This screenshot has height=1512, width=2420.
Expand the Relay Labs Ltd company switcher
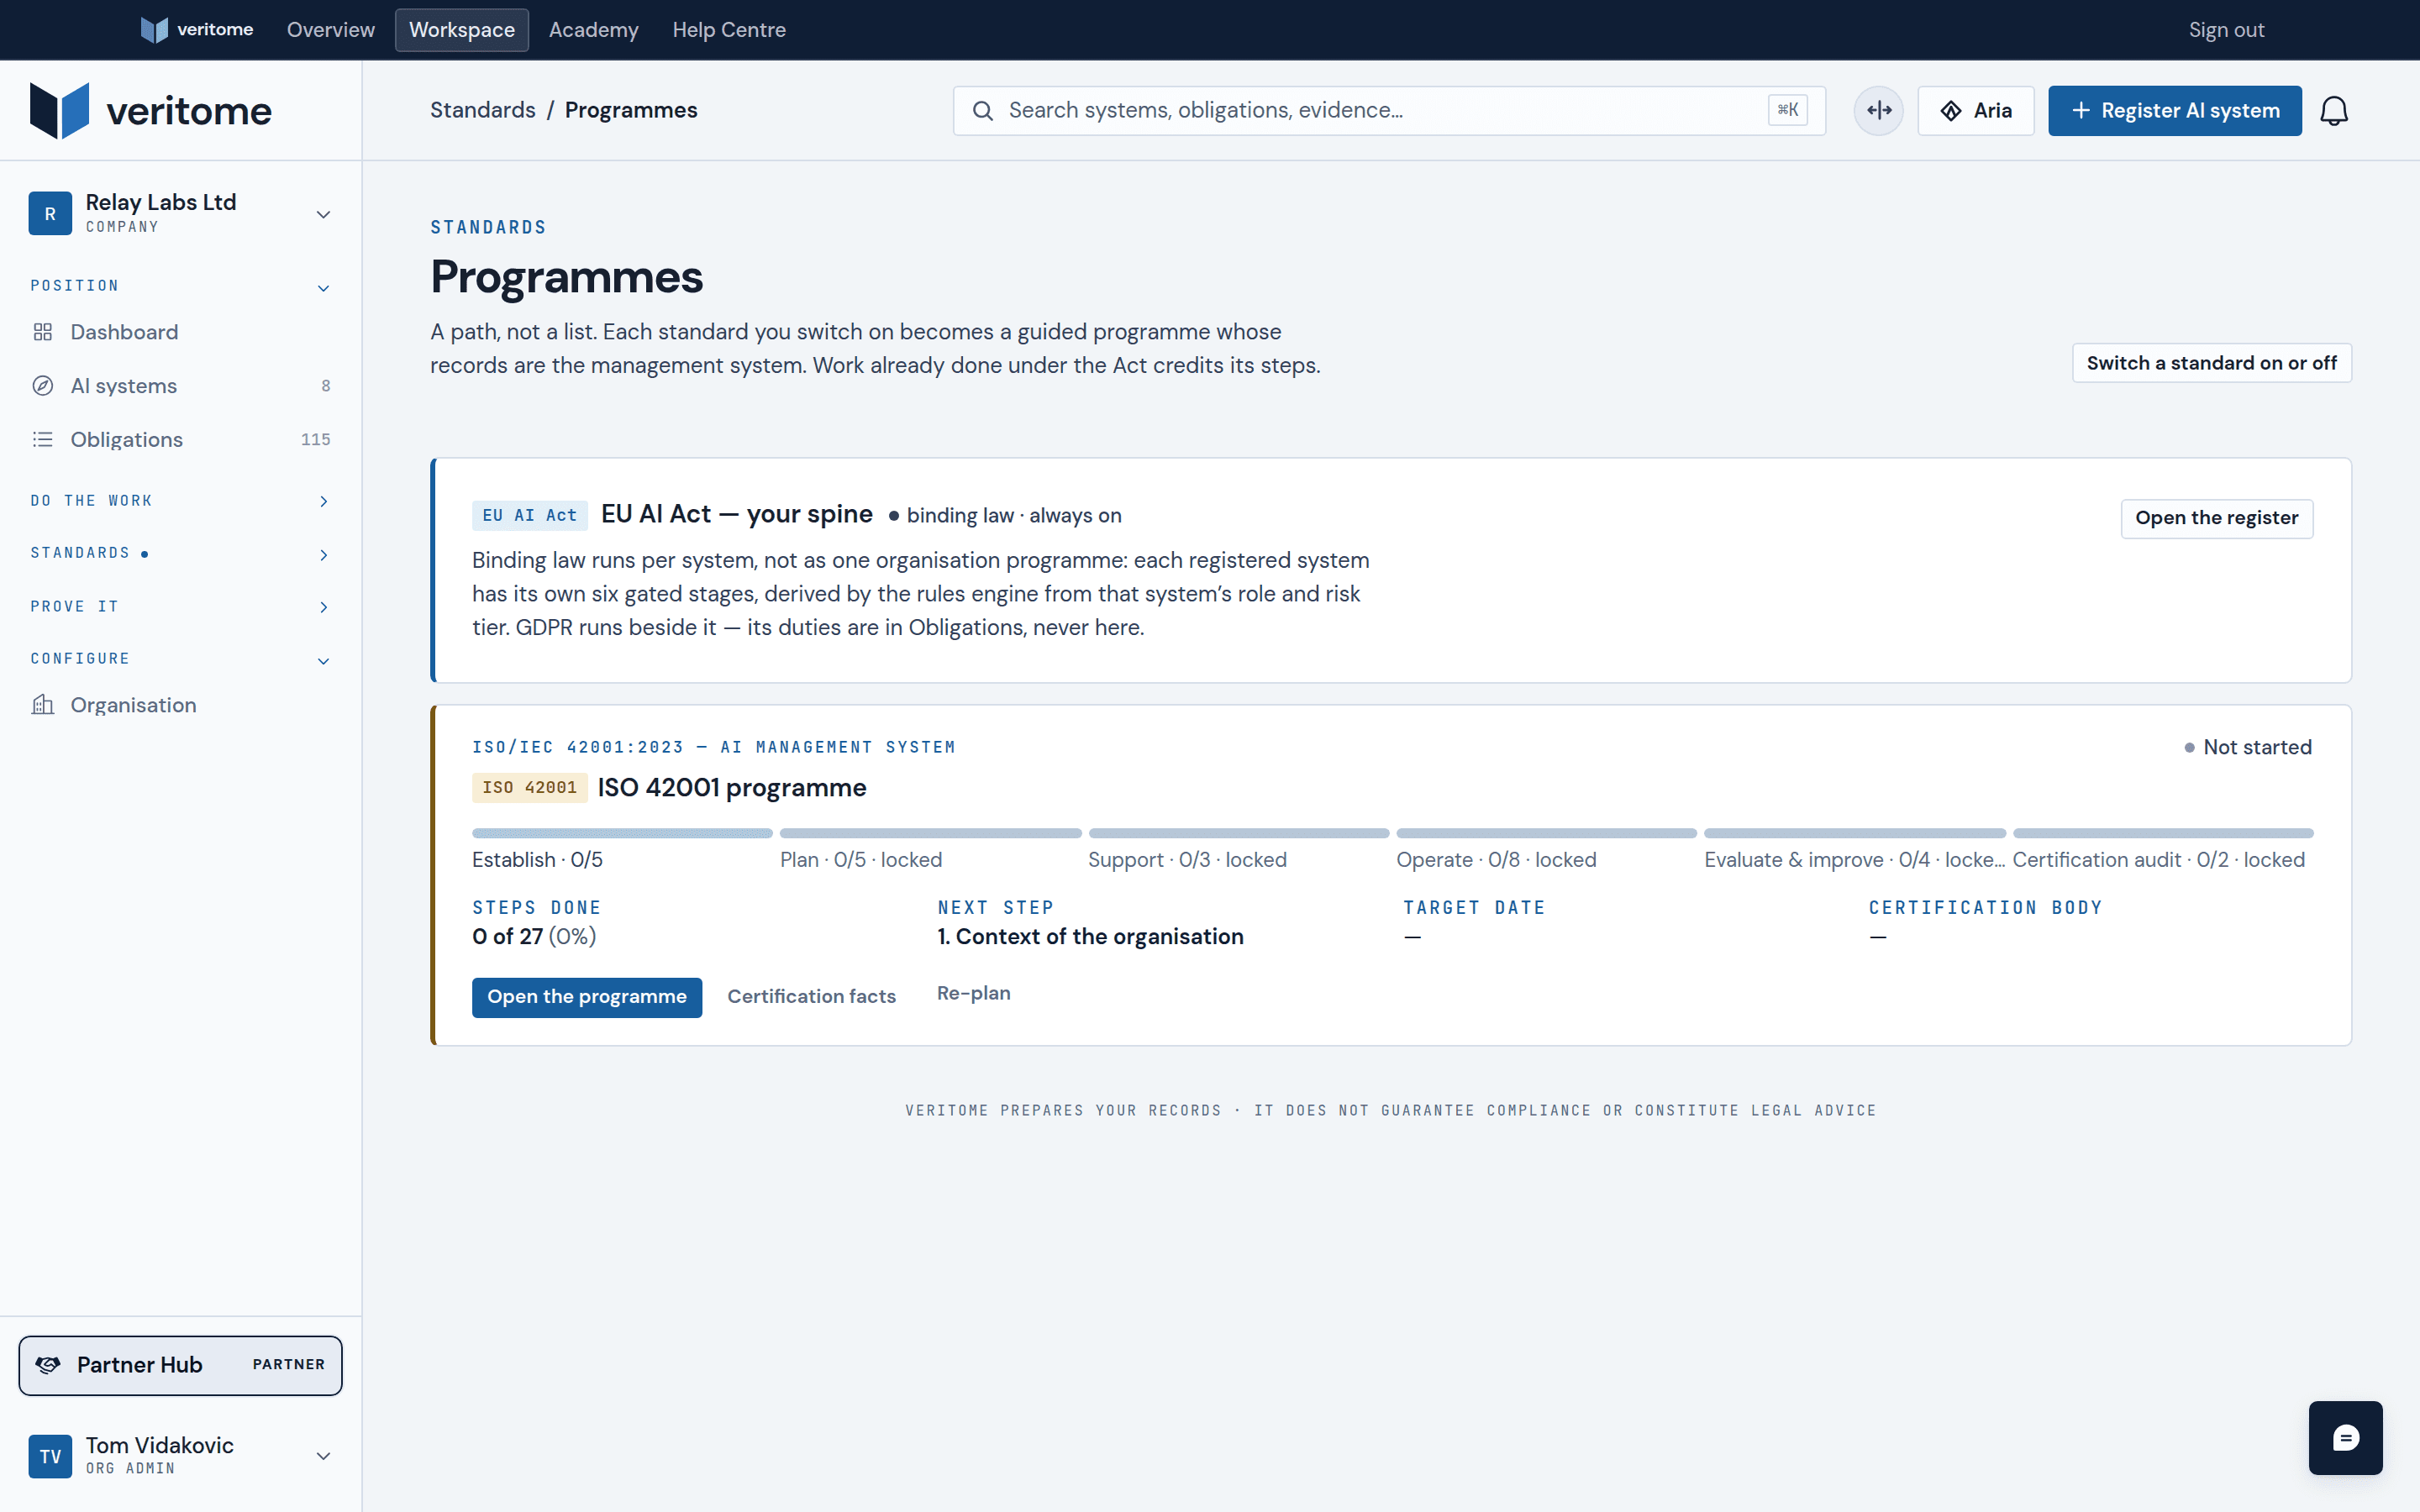pos(323,214)
